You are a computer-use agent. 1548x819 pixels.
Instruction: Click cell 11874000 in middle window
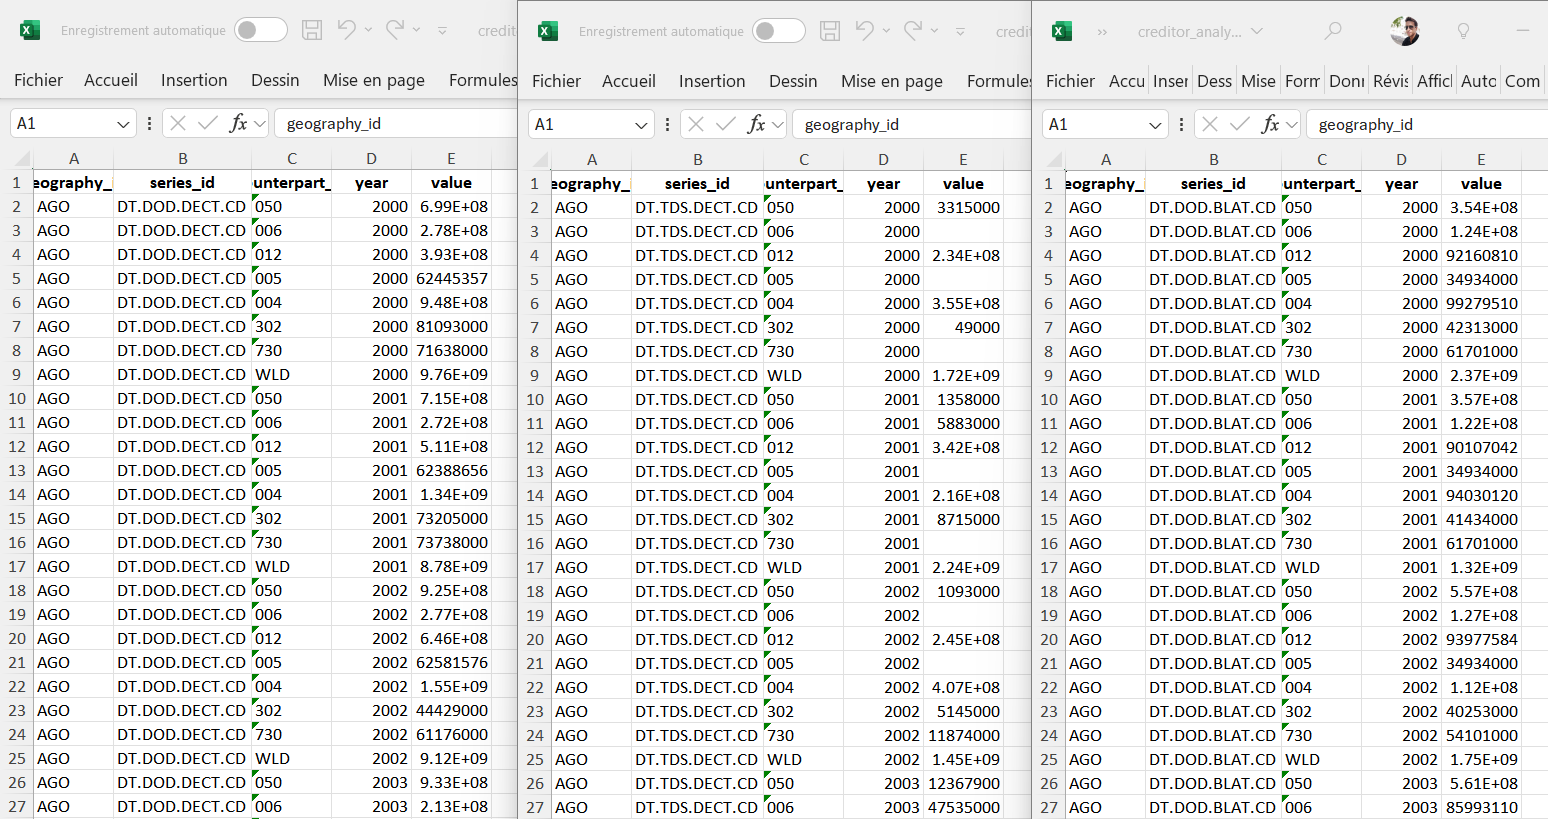click(963, 735)
